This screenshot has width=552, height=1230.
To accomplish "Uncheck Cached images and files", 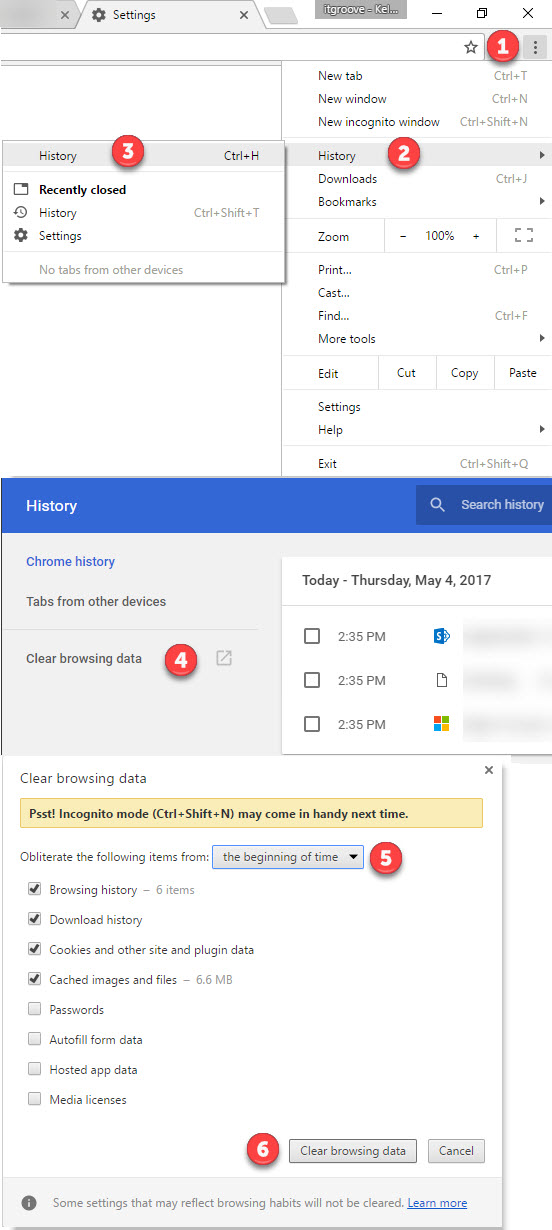I will click(x=35, y=980).
